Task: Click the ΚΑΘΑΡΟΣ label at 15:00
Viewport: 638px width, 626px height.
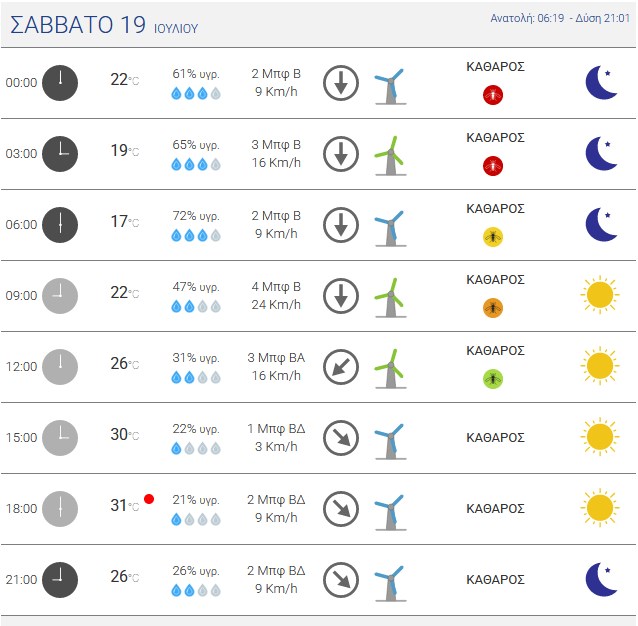Action: [495, 438]
